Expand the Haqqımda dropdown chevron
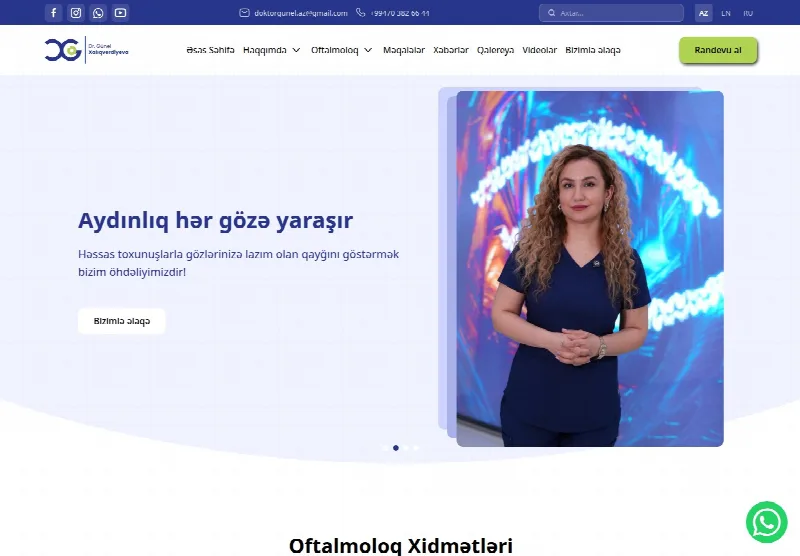 click(296, 50)
